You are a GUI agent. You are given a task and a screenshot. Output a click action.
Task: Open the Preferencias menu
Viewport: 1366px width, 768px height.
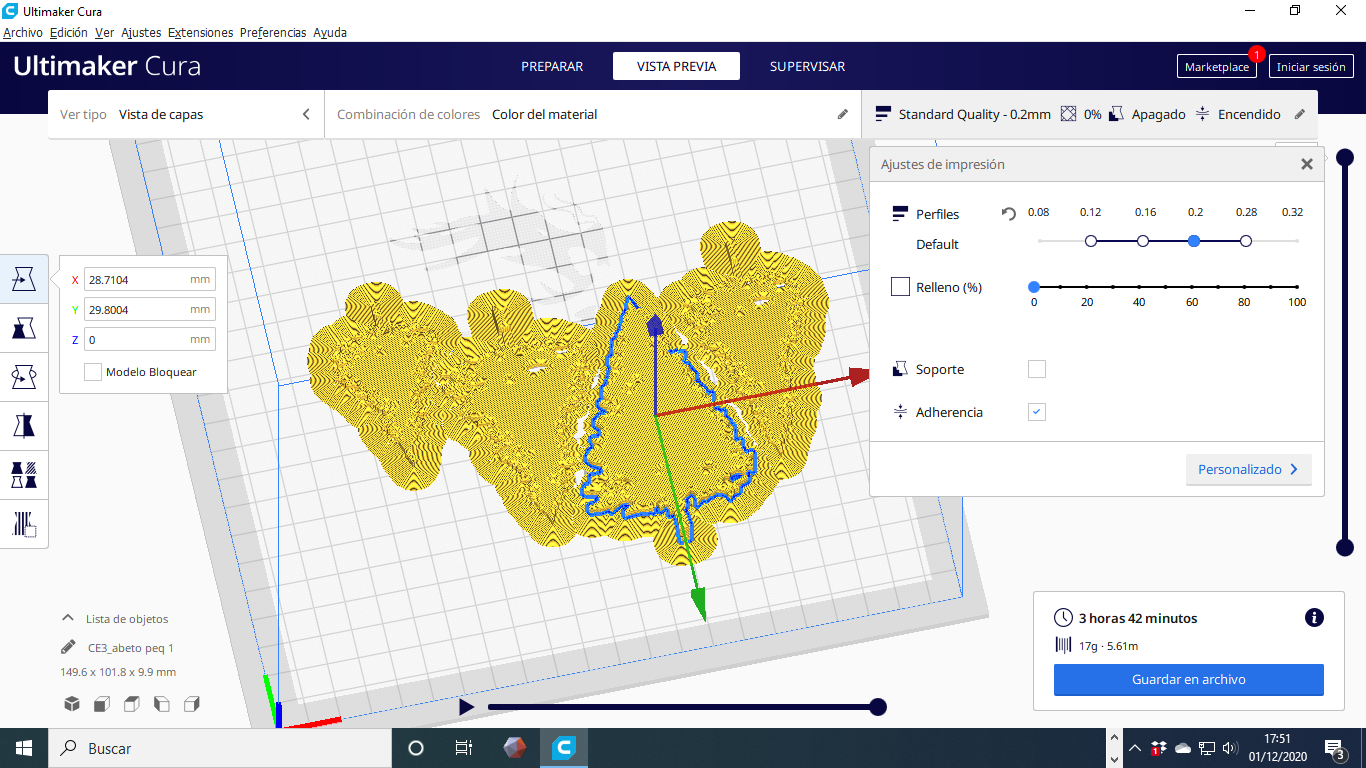click(x=273, y=32)
